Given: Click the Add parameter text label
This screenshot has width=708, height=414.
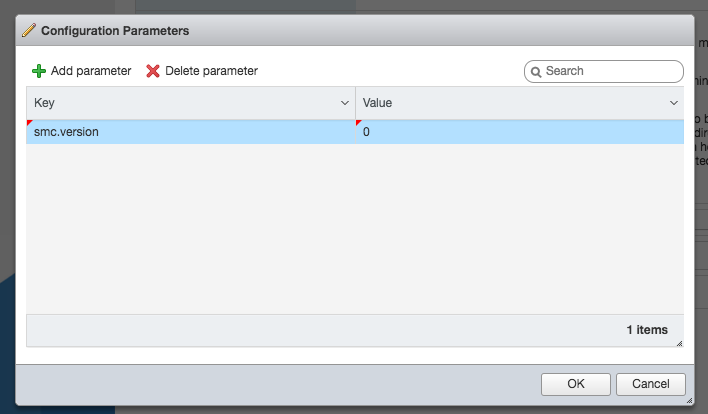Looking at the screenshot, I should pyautogui.click(x=91, y=71).
